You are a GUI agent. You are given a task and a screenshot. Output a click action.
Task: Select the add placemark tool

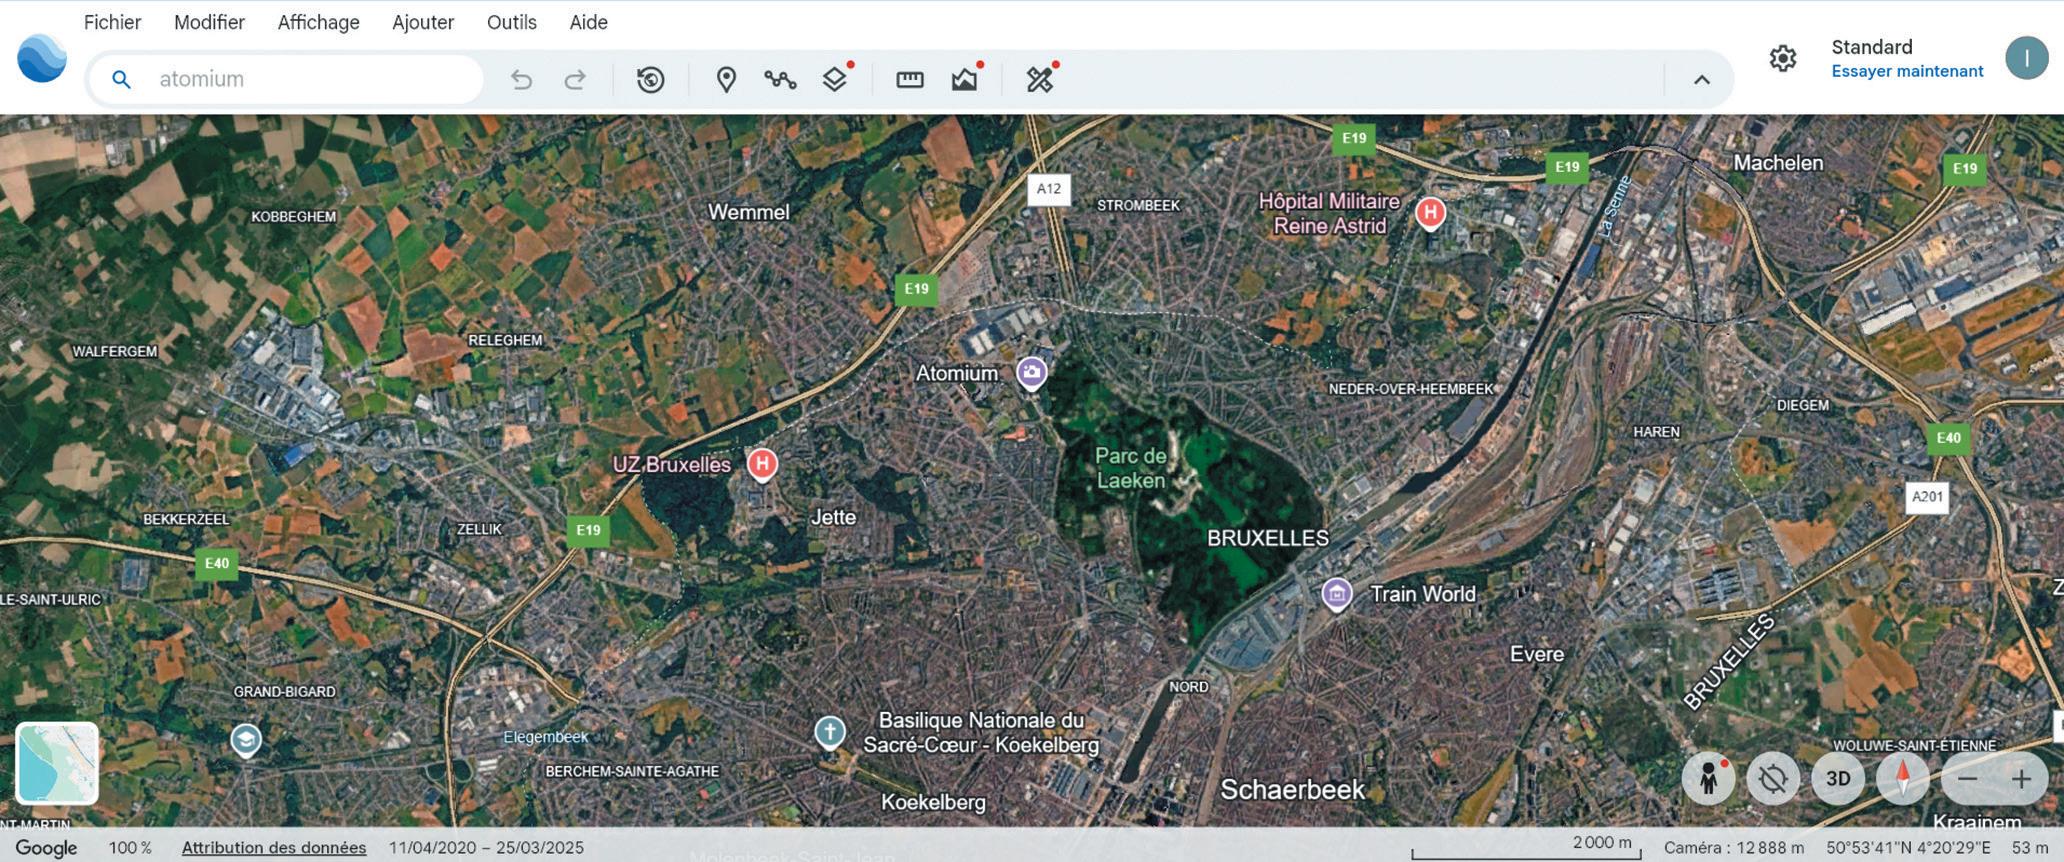click(x=727, y=79)
